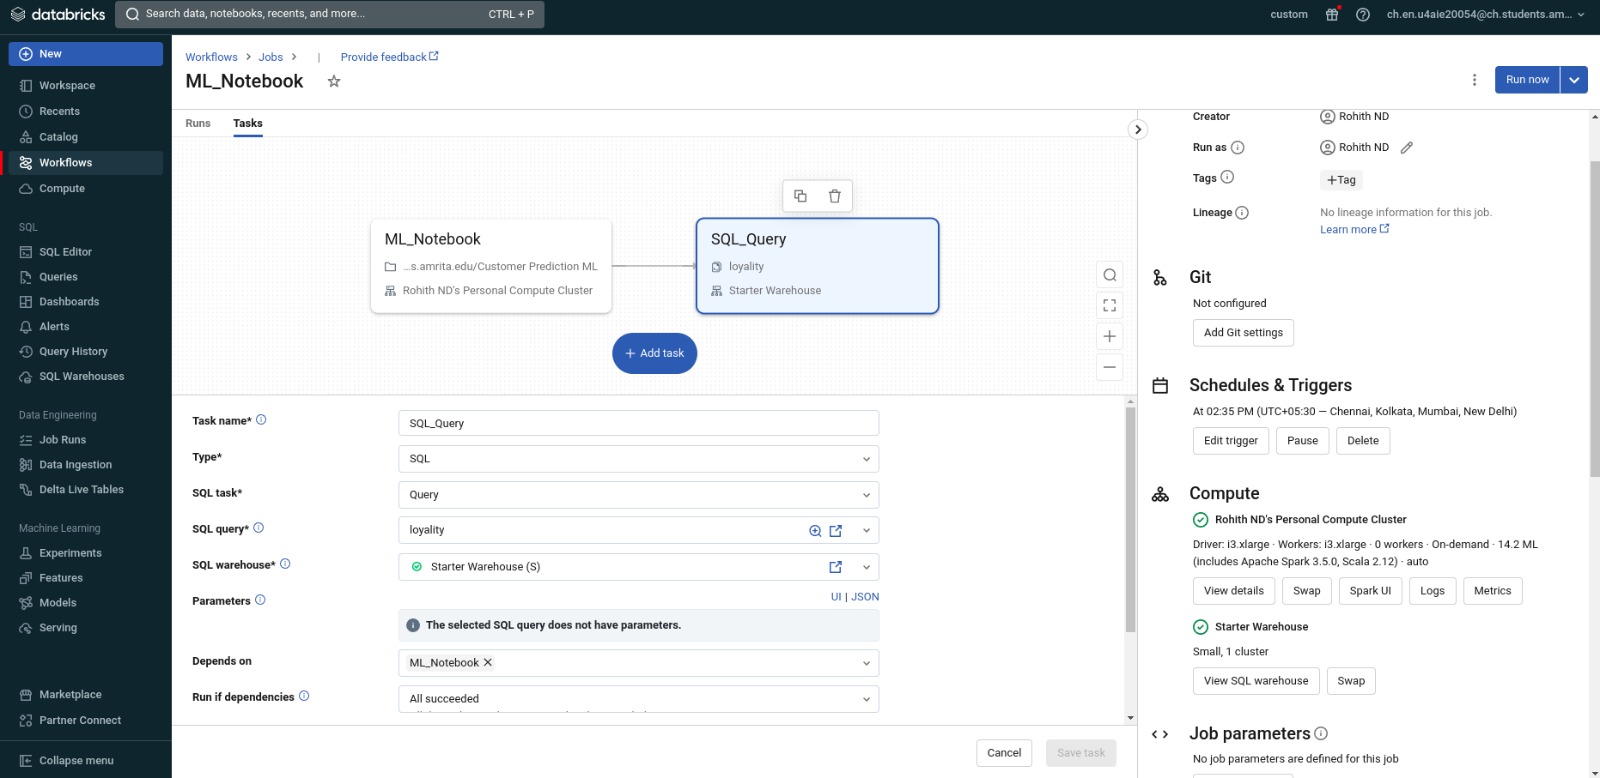Zoom out on the task canvas
1600x778 pixels.
point(1109,367)
